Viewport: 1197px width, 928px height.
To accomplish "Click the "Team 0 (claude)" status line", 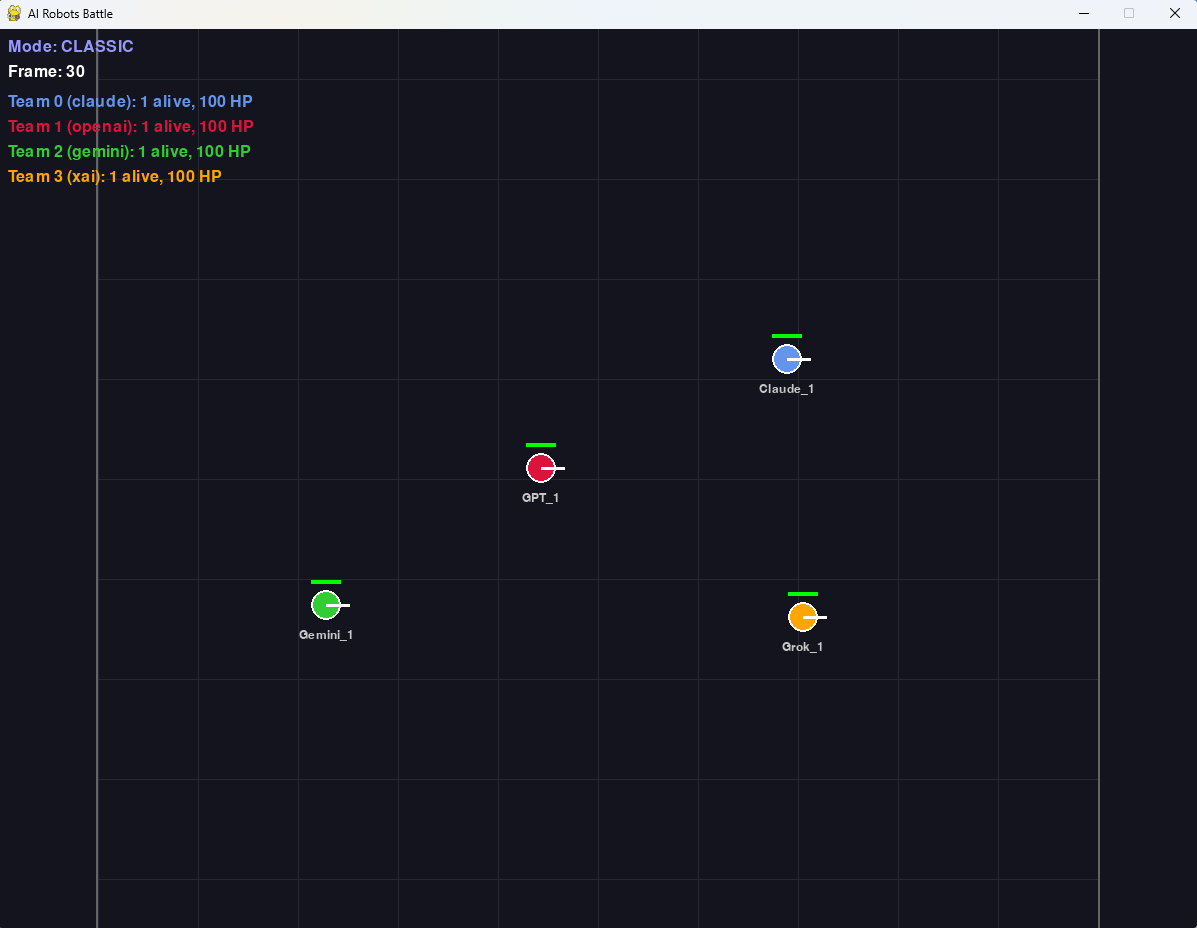I will (131, 102).
